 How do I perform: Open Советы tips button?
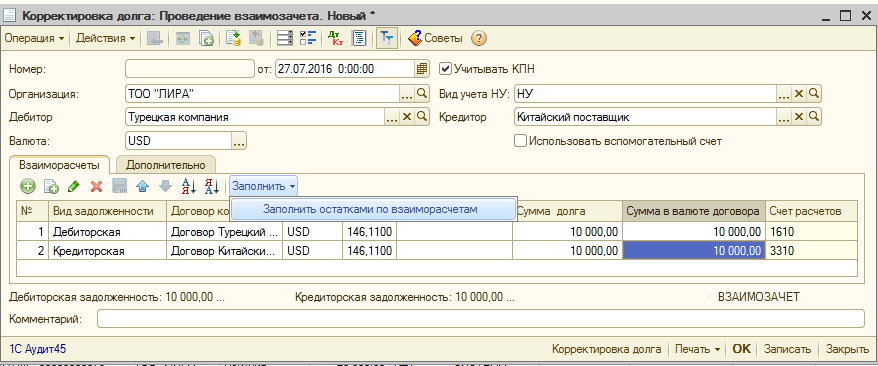(x=435, y=39)
